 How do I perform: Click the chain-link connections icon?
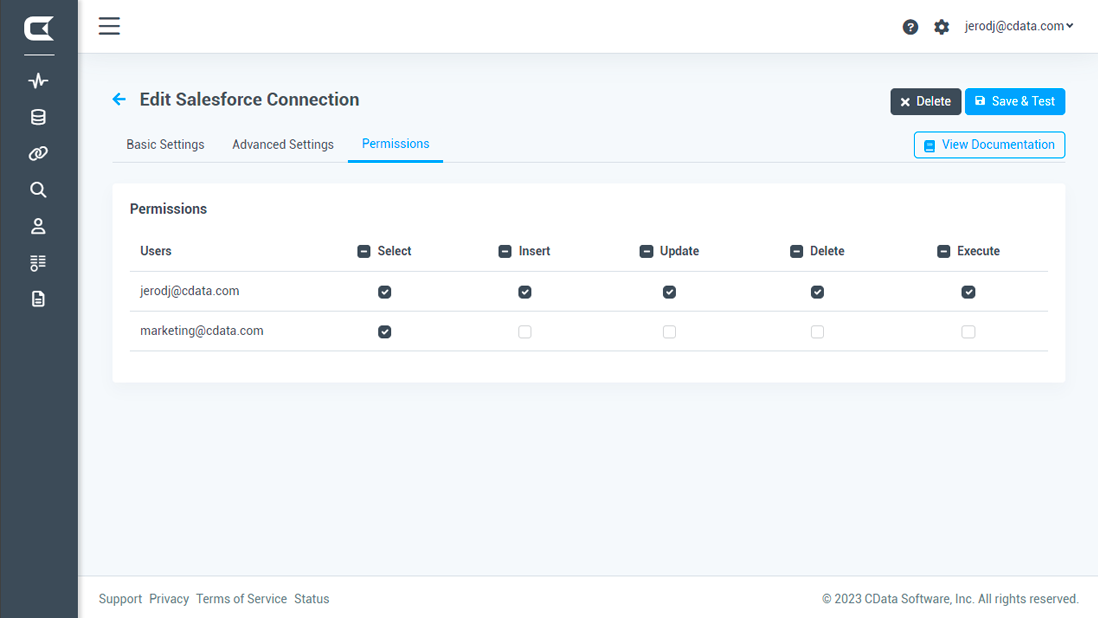click(38, 153)
